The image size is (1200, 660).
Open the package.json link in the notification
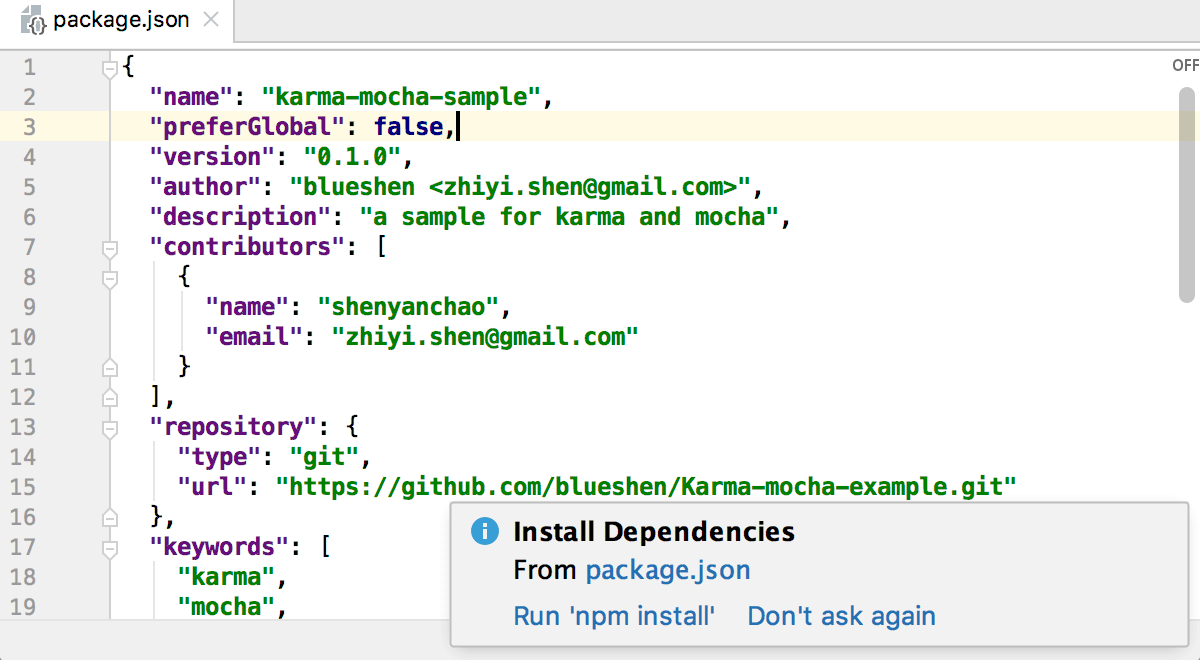[x=668, y=569]
